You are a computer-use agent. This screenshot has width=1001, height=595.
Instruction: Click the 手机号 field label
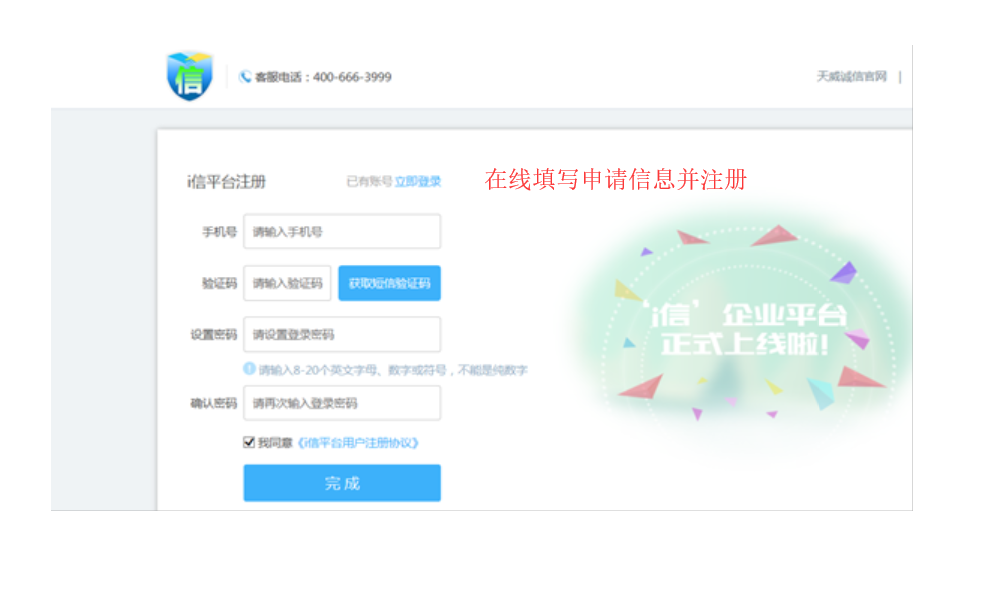[x=219, y=232]
